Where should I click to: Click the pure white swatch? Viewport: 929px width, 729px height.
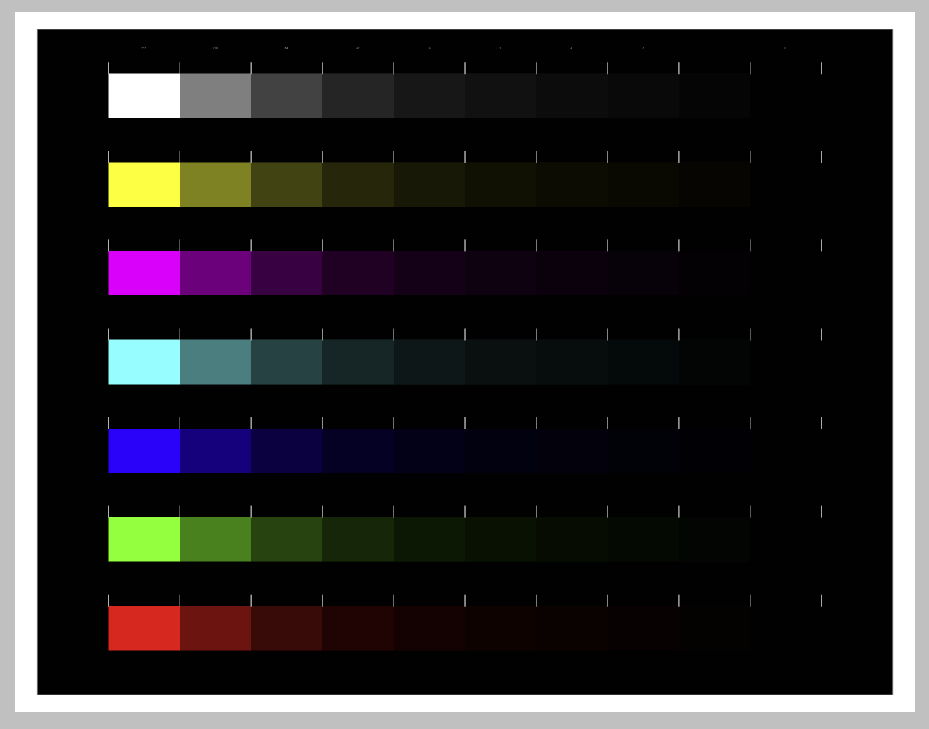coord(144,95)
